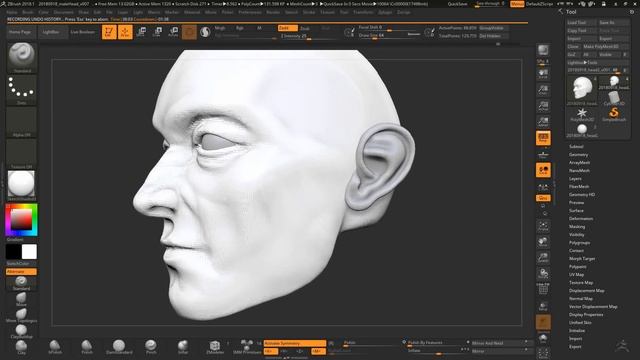Image resolution: width=640 pixels, height=360 pixels.
Task: Open the SketchShaded material selector
Action: pyautogui.click(x=22, y=186)
